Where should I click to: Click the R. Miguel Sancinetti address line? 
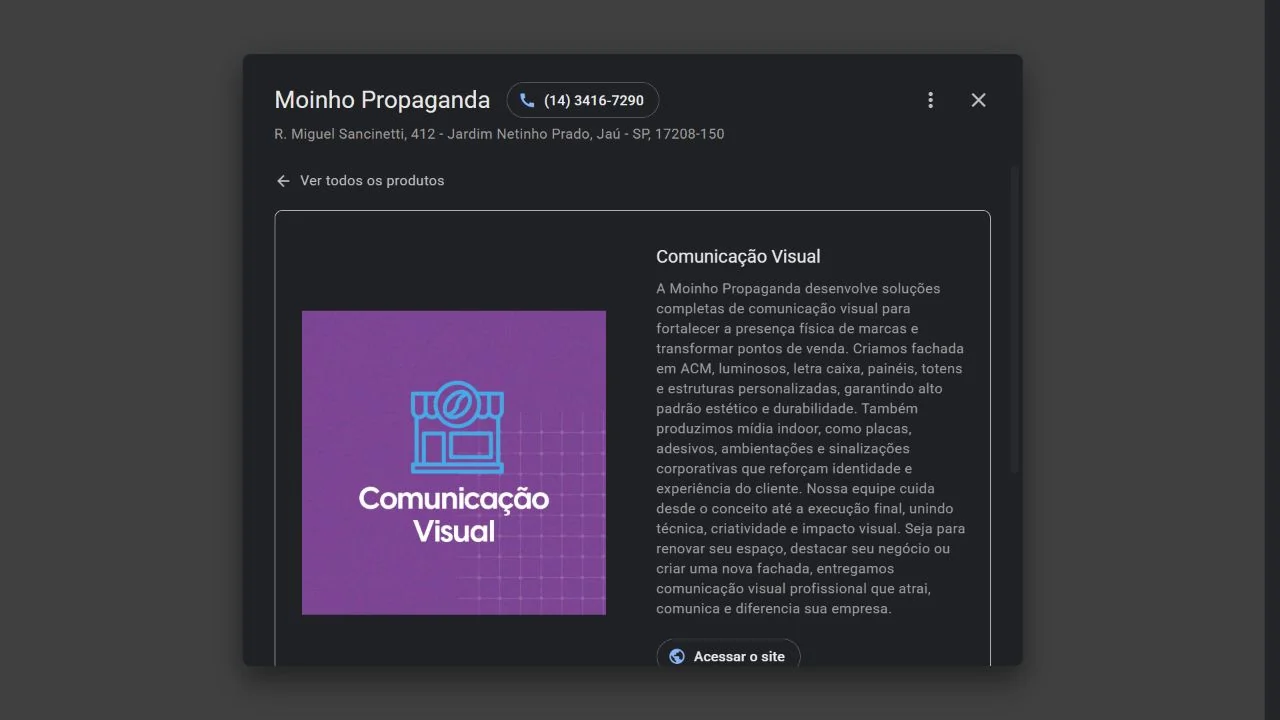coord(499,134)
